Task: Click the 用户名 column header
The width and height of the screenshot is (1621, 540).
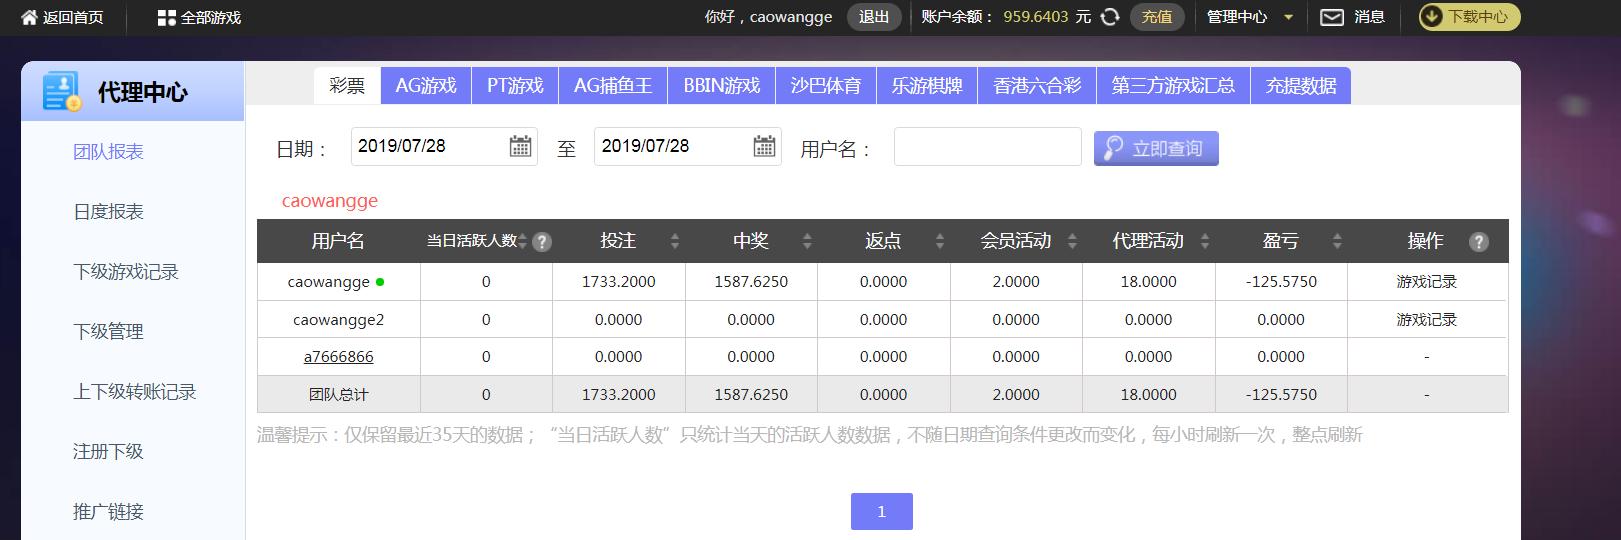Action: (x=338, y=241)
